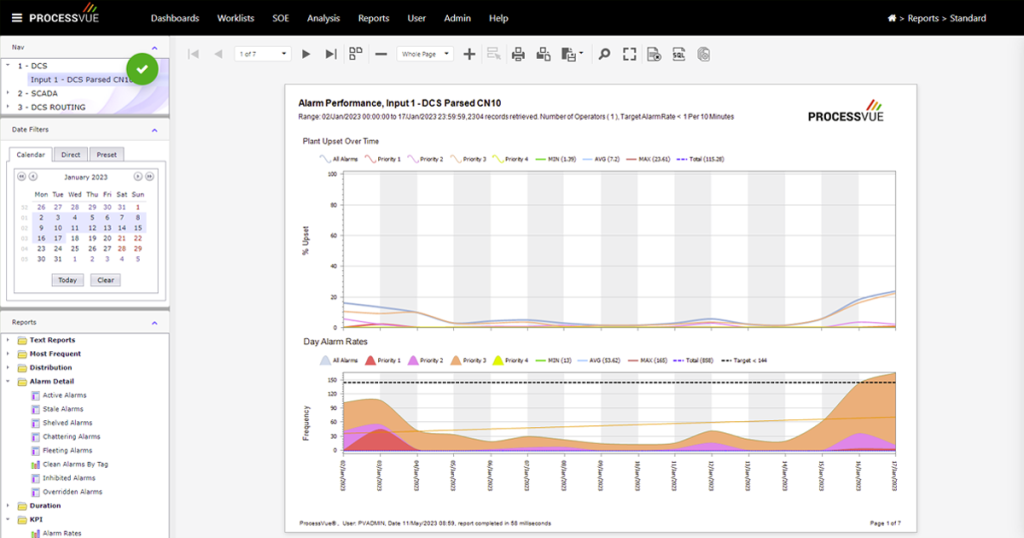Open the Active Alarms report
This screenshot has height=538, width=1024.
click(65, 395)
